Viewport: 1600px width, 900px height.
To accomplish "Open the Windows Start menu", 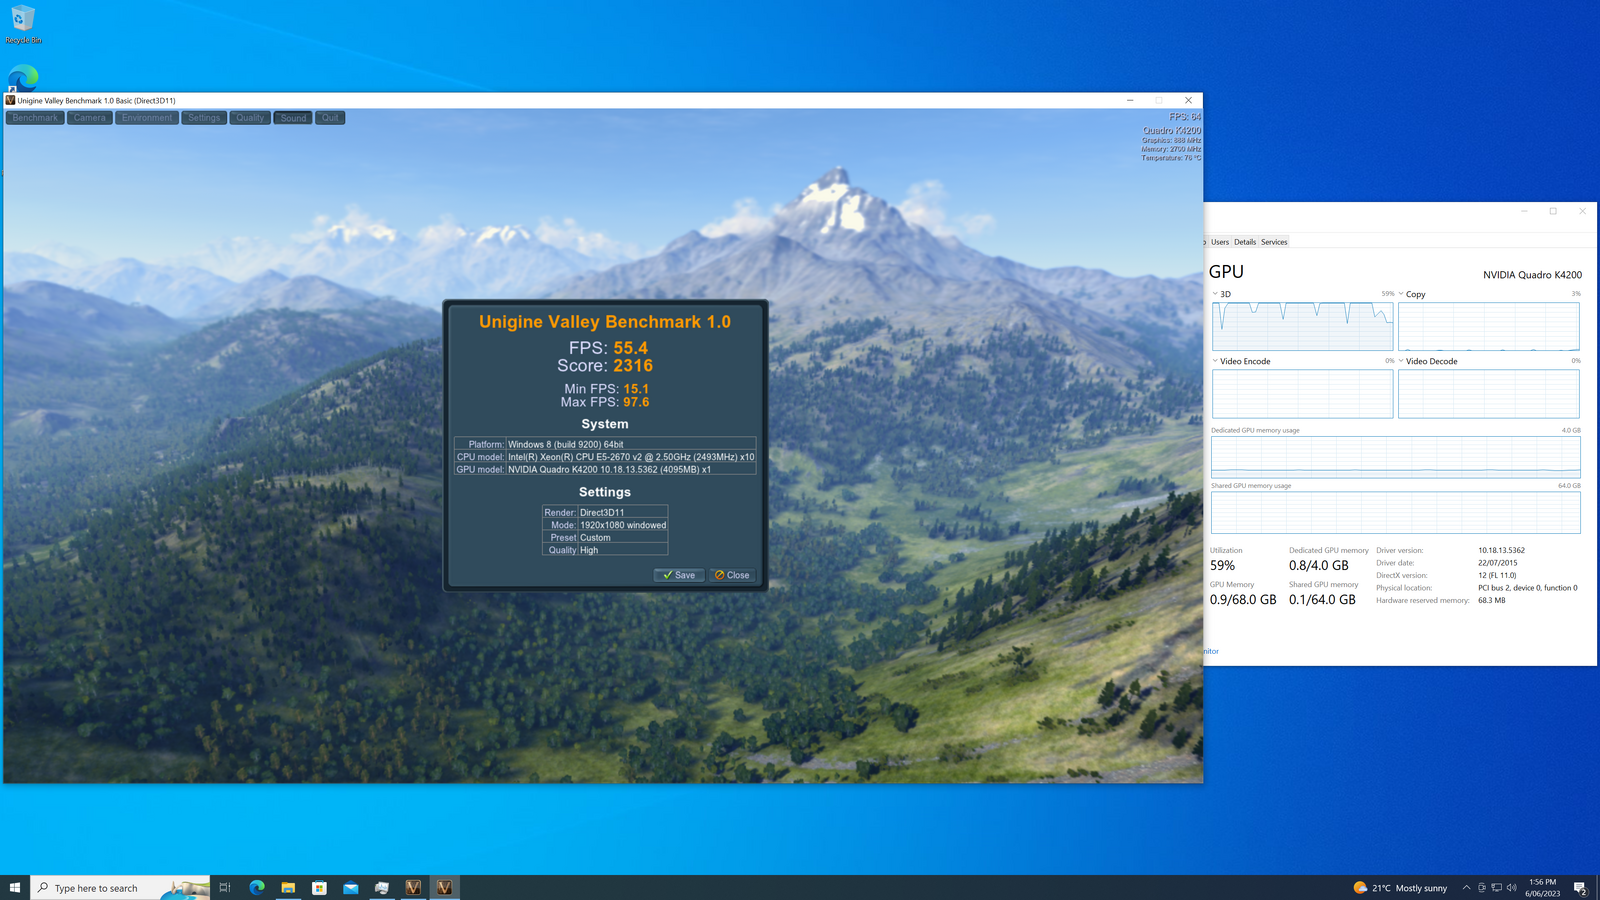I will coord(15,888).
